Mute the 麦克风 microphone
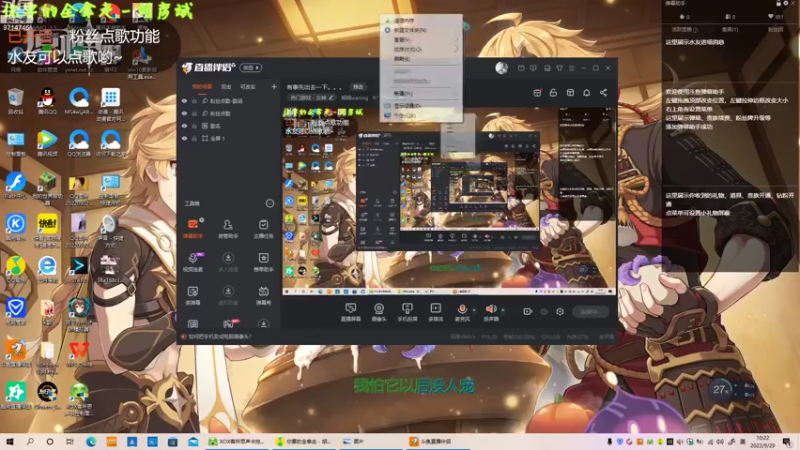800x450 pixels. [462, 312]
